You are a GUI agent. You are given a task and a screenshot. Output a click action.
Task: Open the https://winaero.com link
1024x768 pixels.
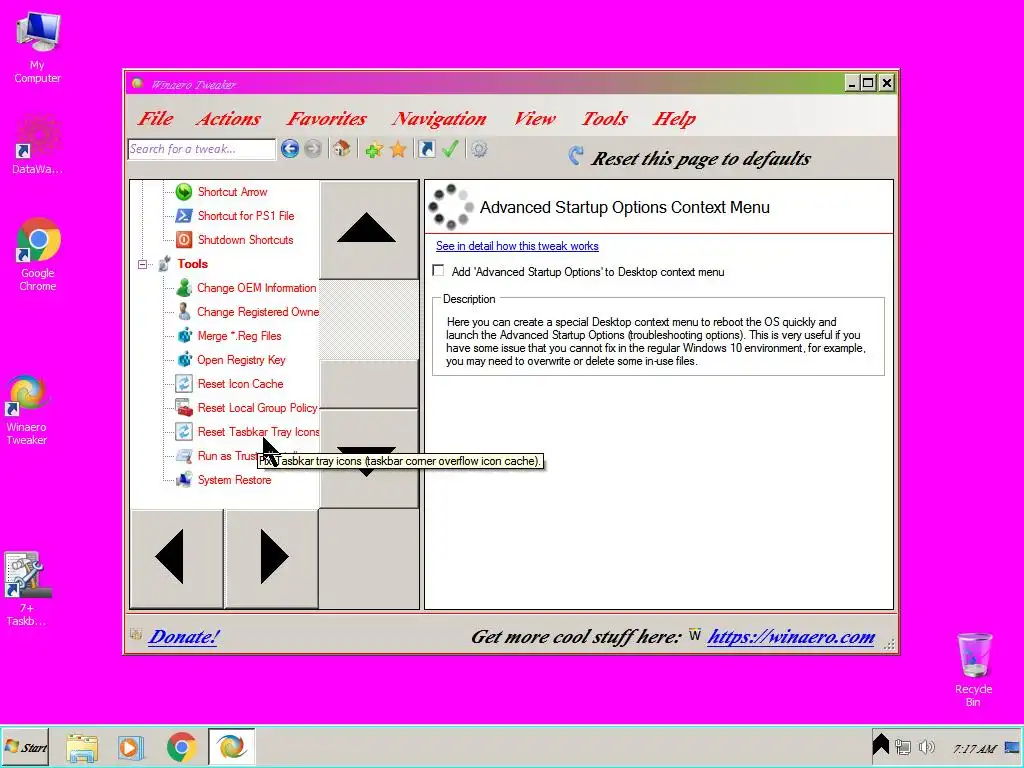pyautogui.click(x=791, y=637)
